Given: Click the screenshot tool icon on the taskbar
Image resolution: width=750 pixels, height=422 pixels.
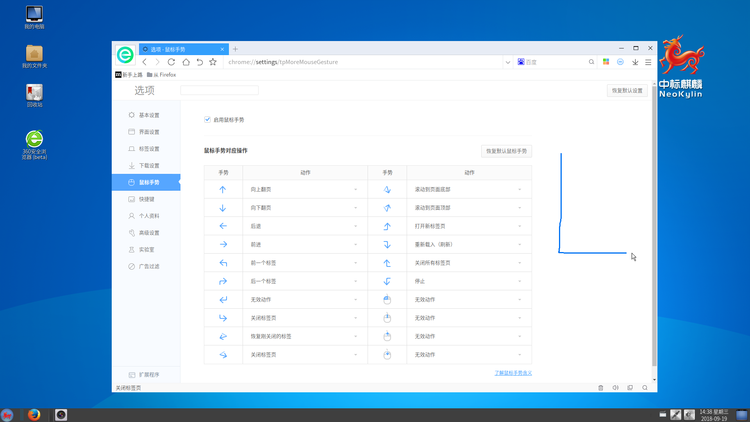Looking at the screenshot, I should [61, 415].
